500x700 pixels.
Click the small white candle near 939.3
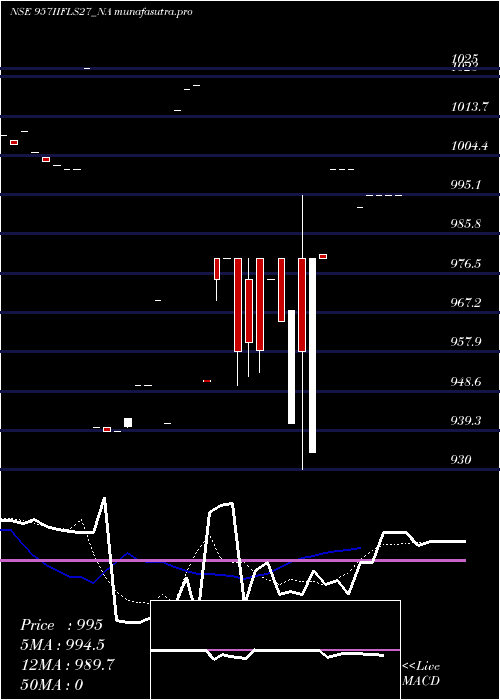(128, 422)
